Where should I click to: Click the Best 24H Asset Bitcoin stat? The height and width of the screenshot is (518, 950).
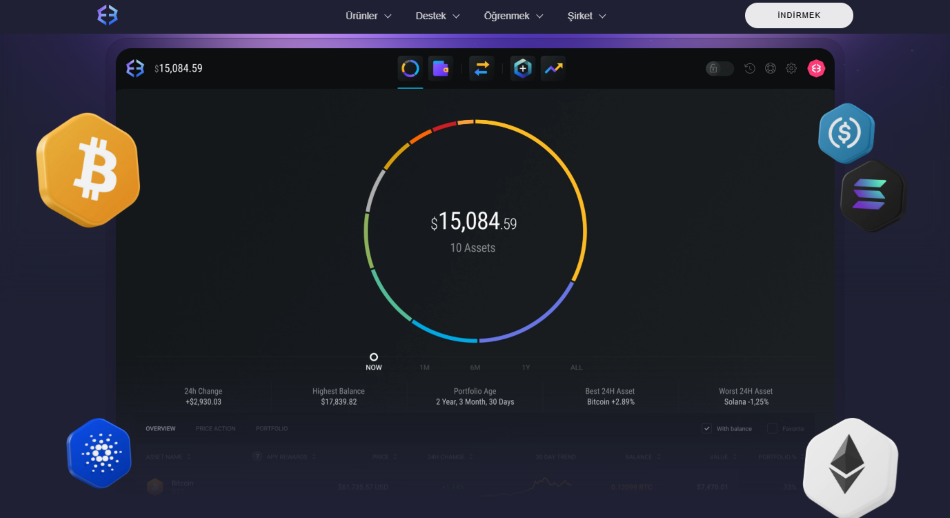point(610,396)
